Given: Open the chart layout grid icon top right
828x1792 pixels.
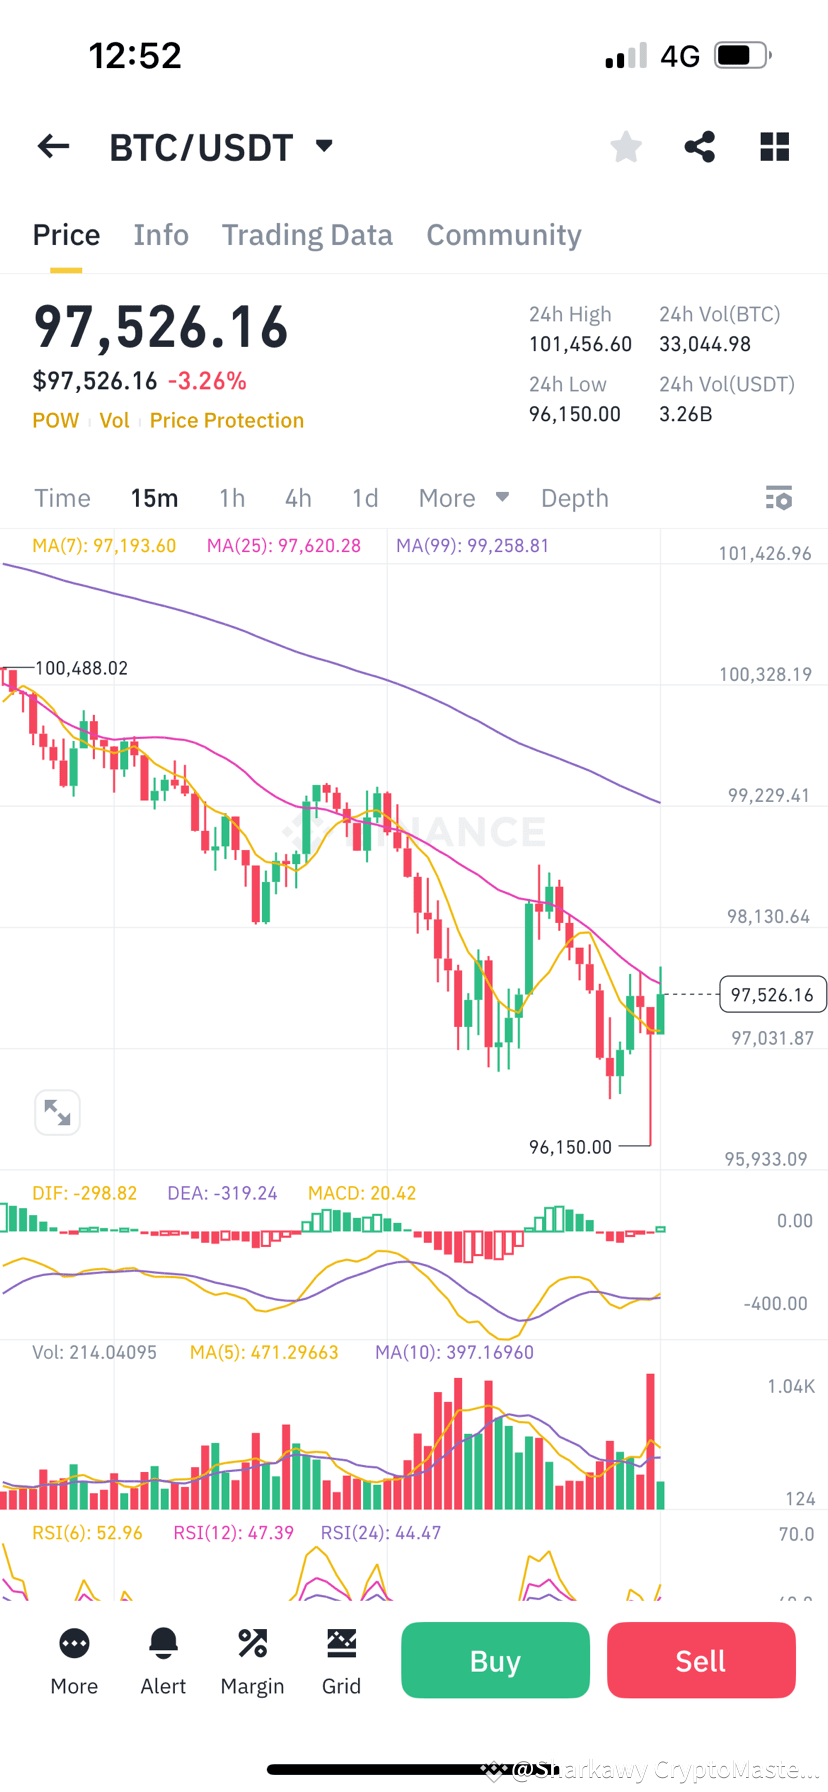Looking at the screenshot, I should click(x=774, y=146).
